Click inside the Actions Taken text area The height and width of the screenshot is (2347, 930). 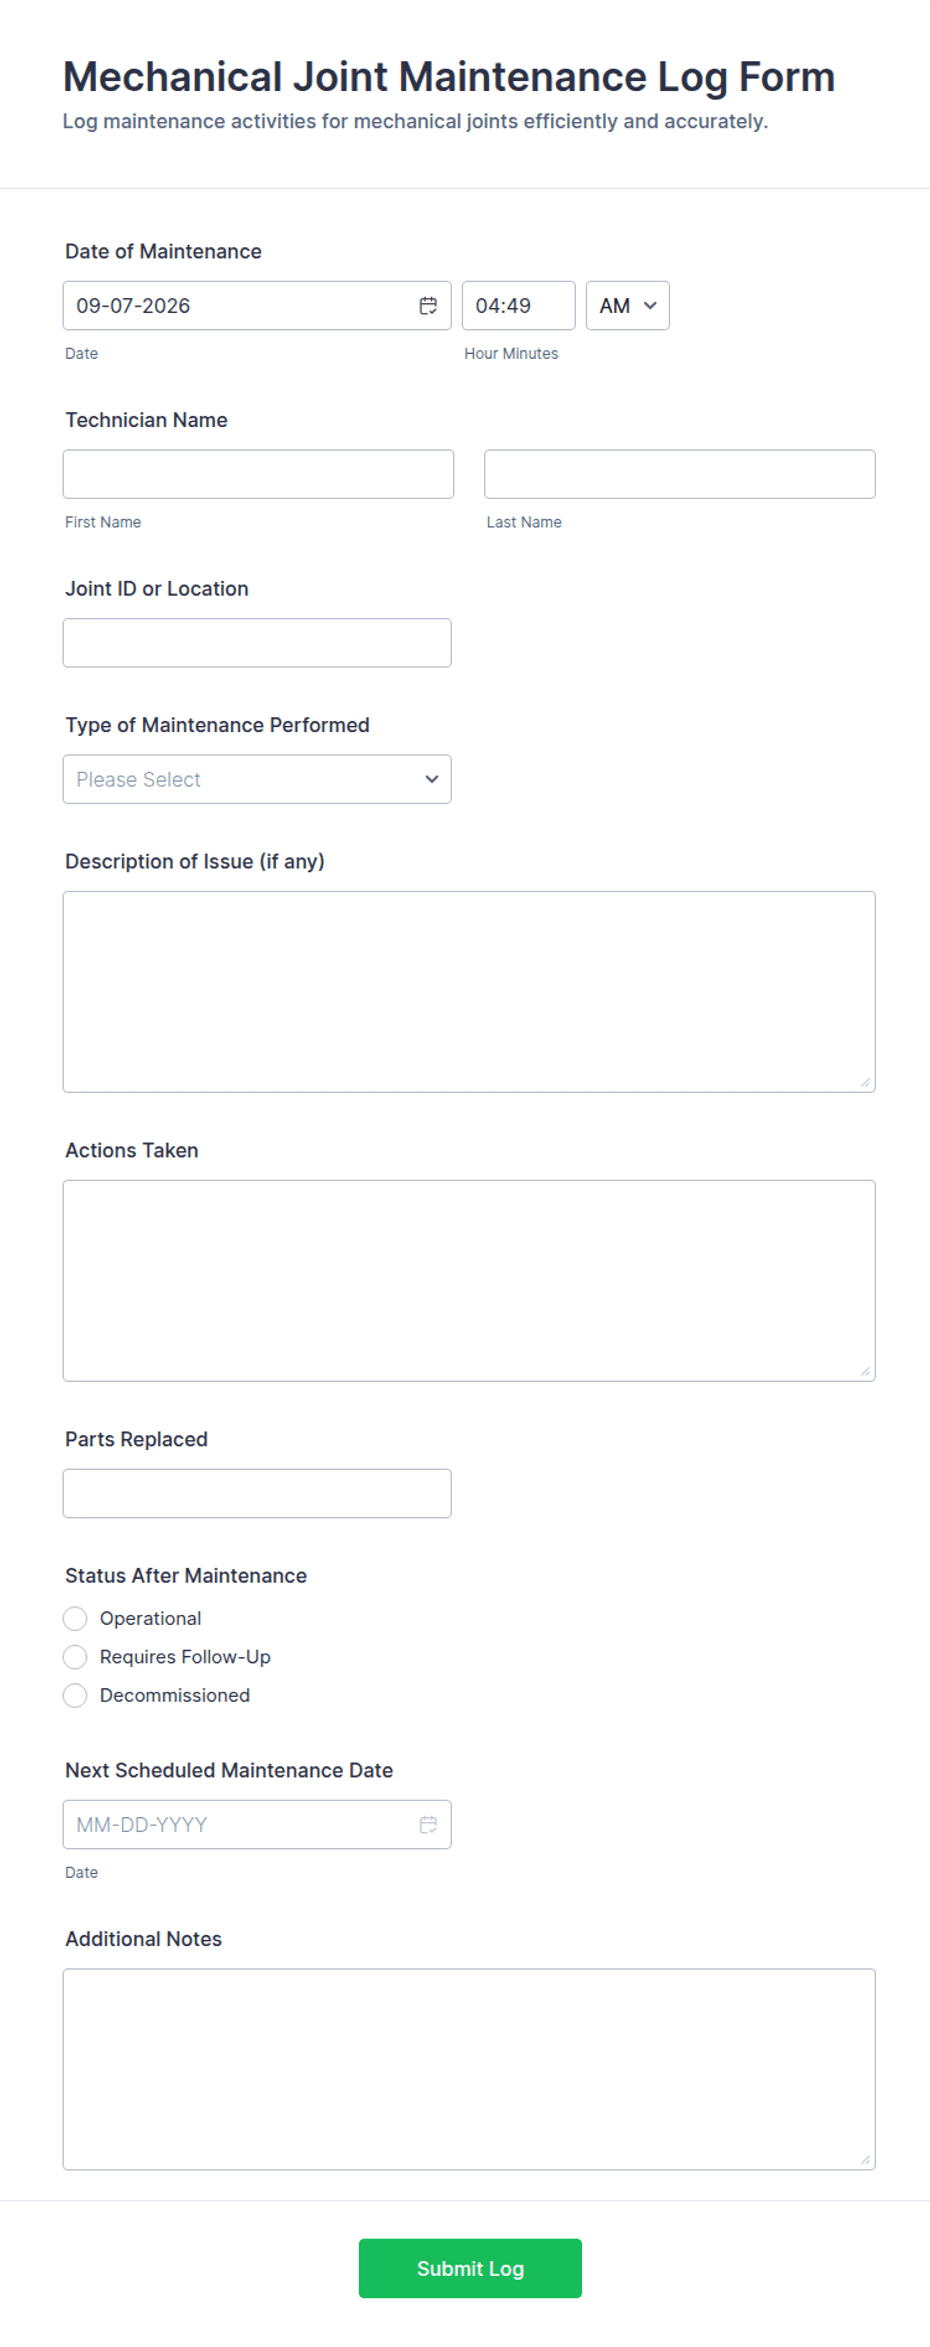(x=469, y=1281)
